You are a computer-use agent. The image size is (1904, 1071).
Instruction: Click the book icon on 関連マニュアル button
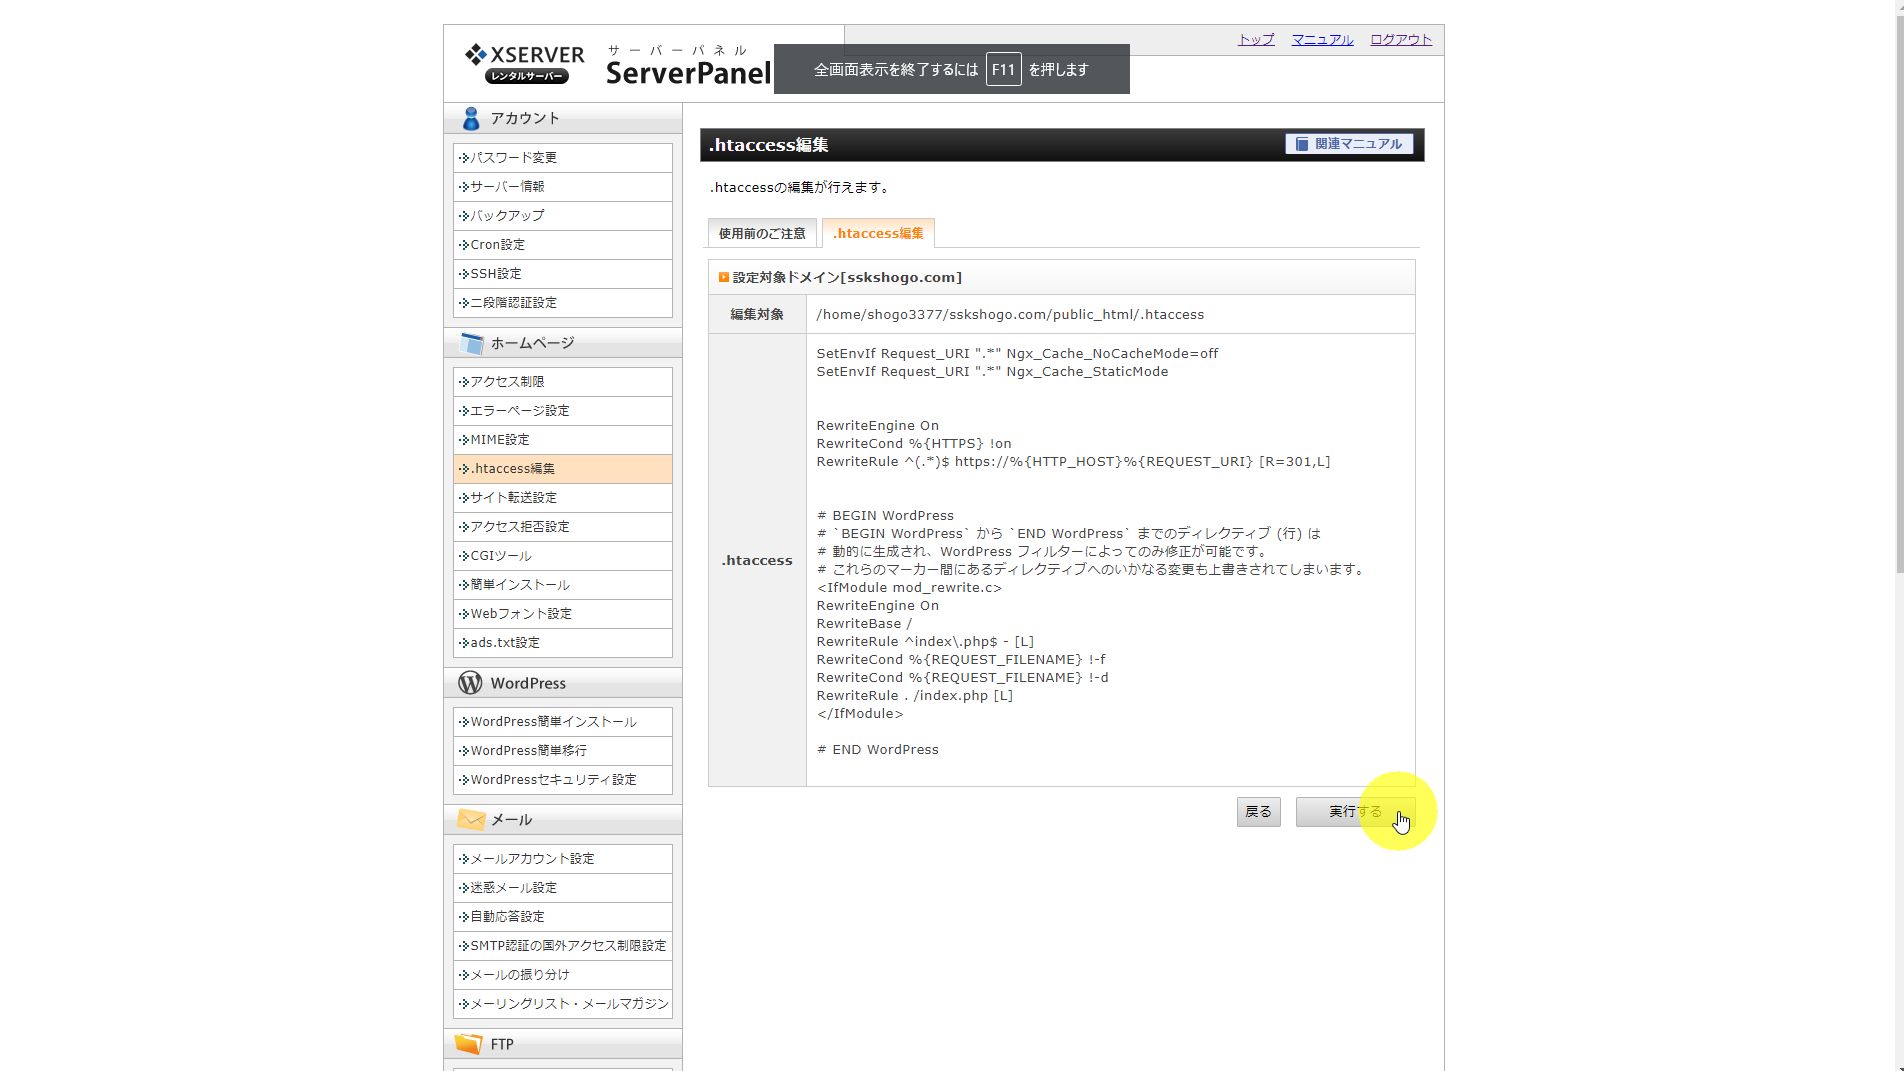1302,145
